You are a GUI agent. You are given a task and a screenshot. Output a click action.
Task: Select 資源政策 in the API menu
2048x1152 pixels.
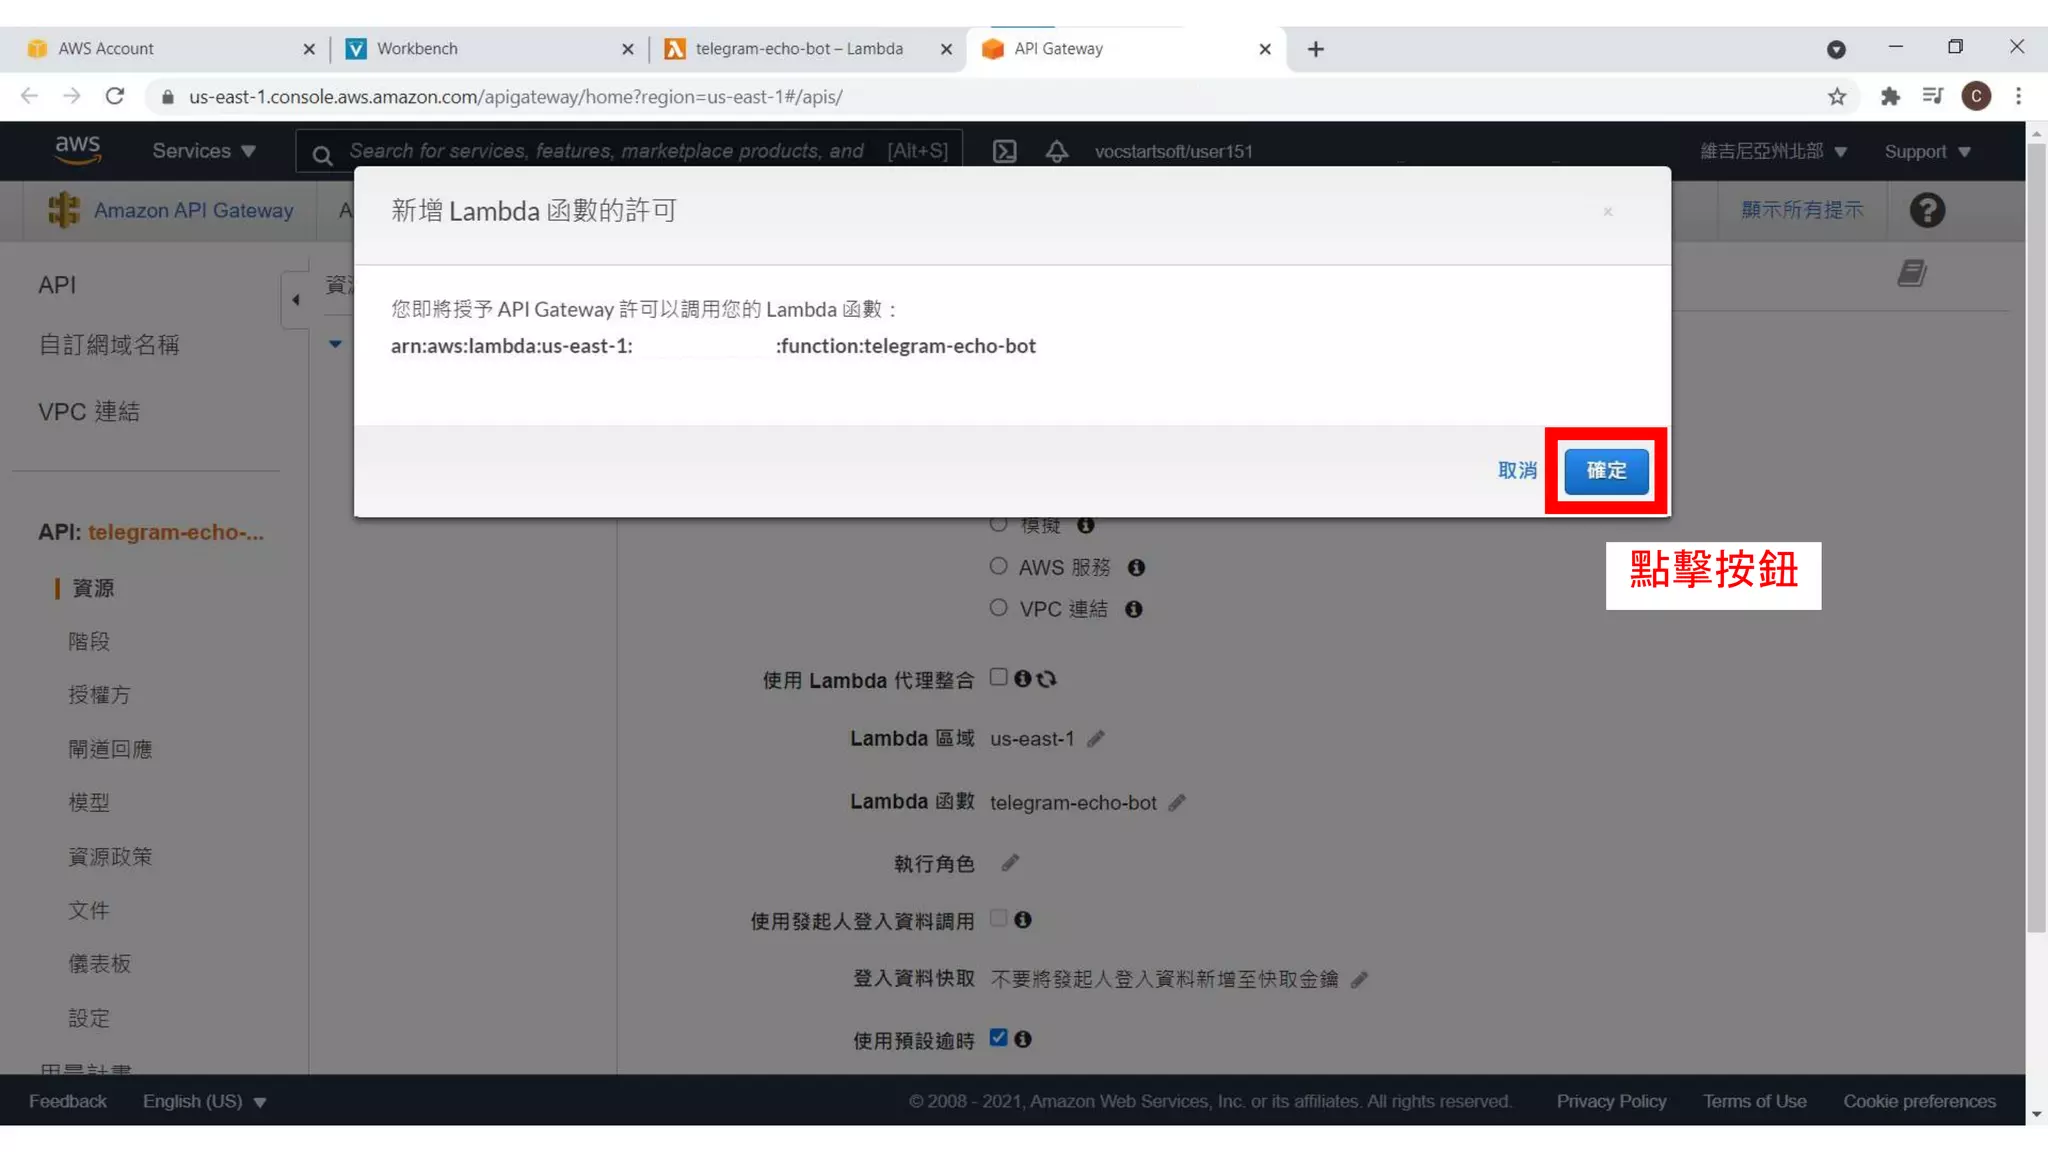(110, 857)
